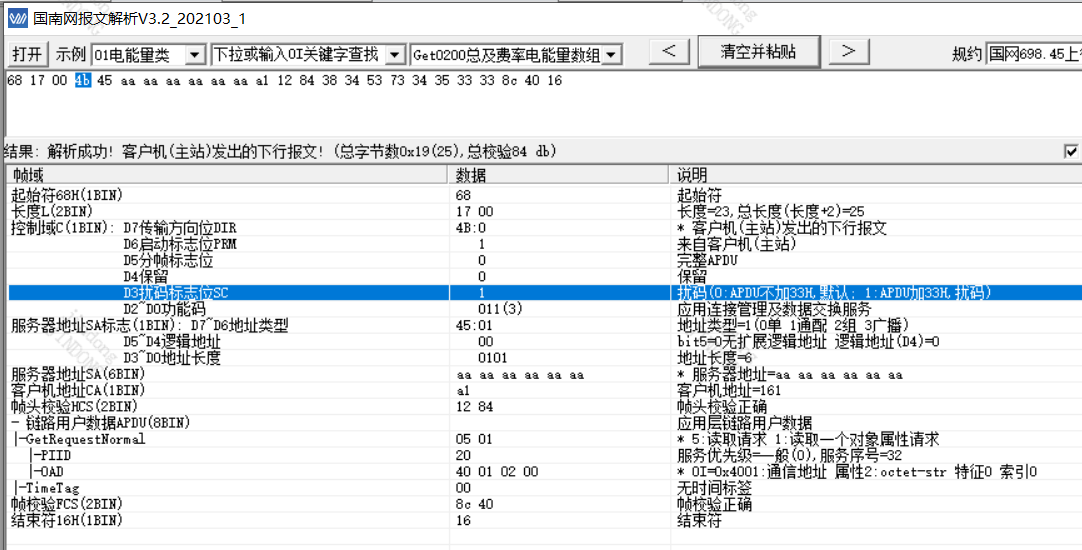This screenshot has height=550, width=1082.
Task: Select the 长度L(2BIN) row
Action: 545,212
